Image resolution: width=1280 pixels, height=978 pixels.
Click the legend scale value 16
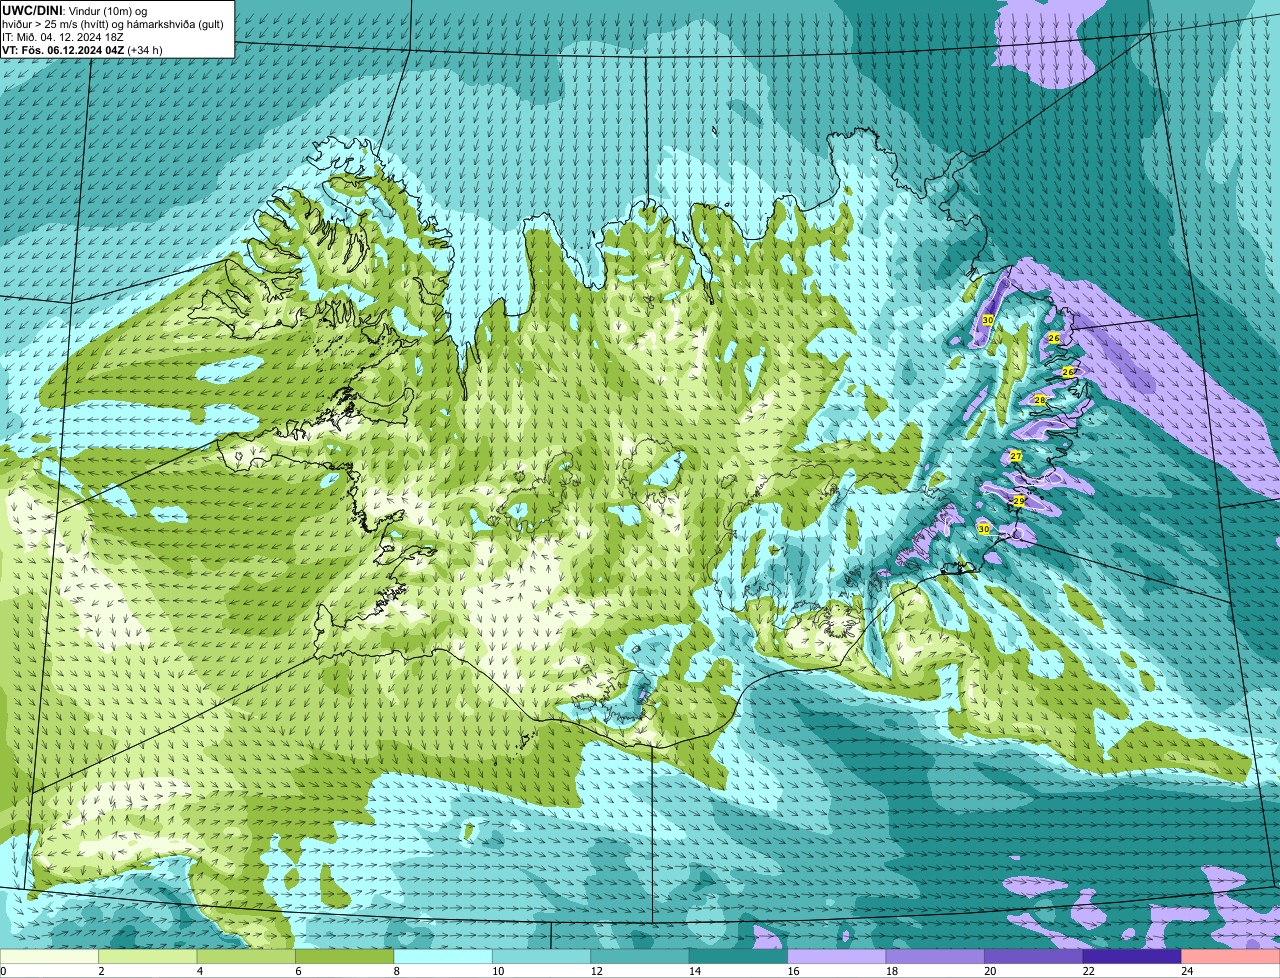coord(791,971)
